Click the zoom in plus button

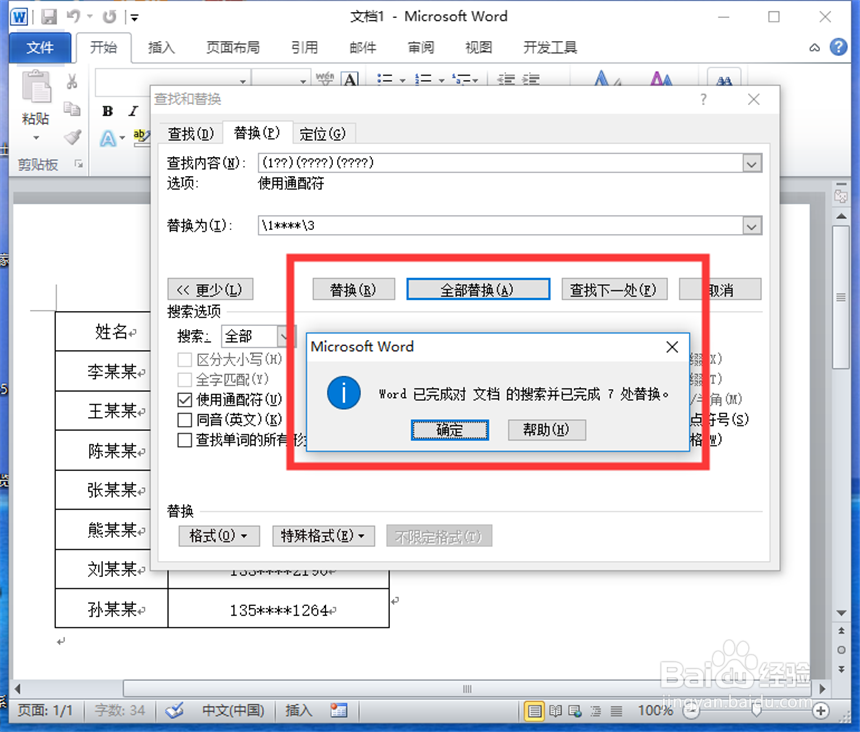(x=821, y=711)
